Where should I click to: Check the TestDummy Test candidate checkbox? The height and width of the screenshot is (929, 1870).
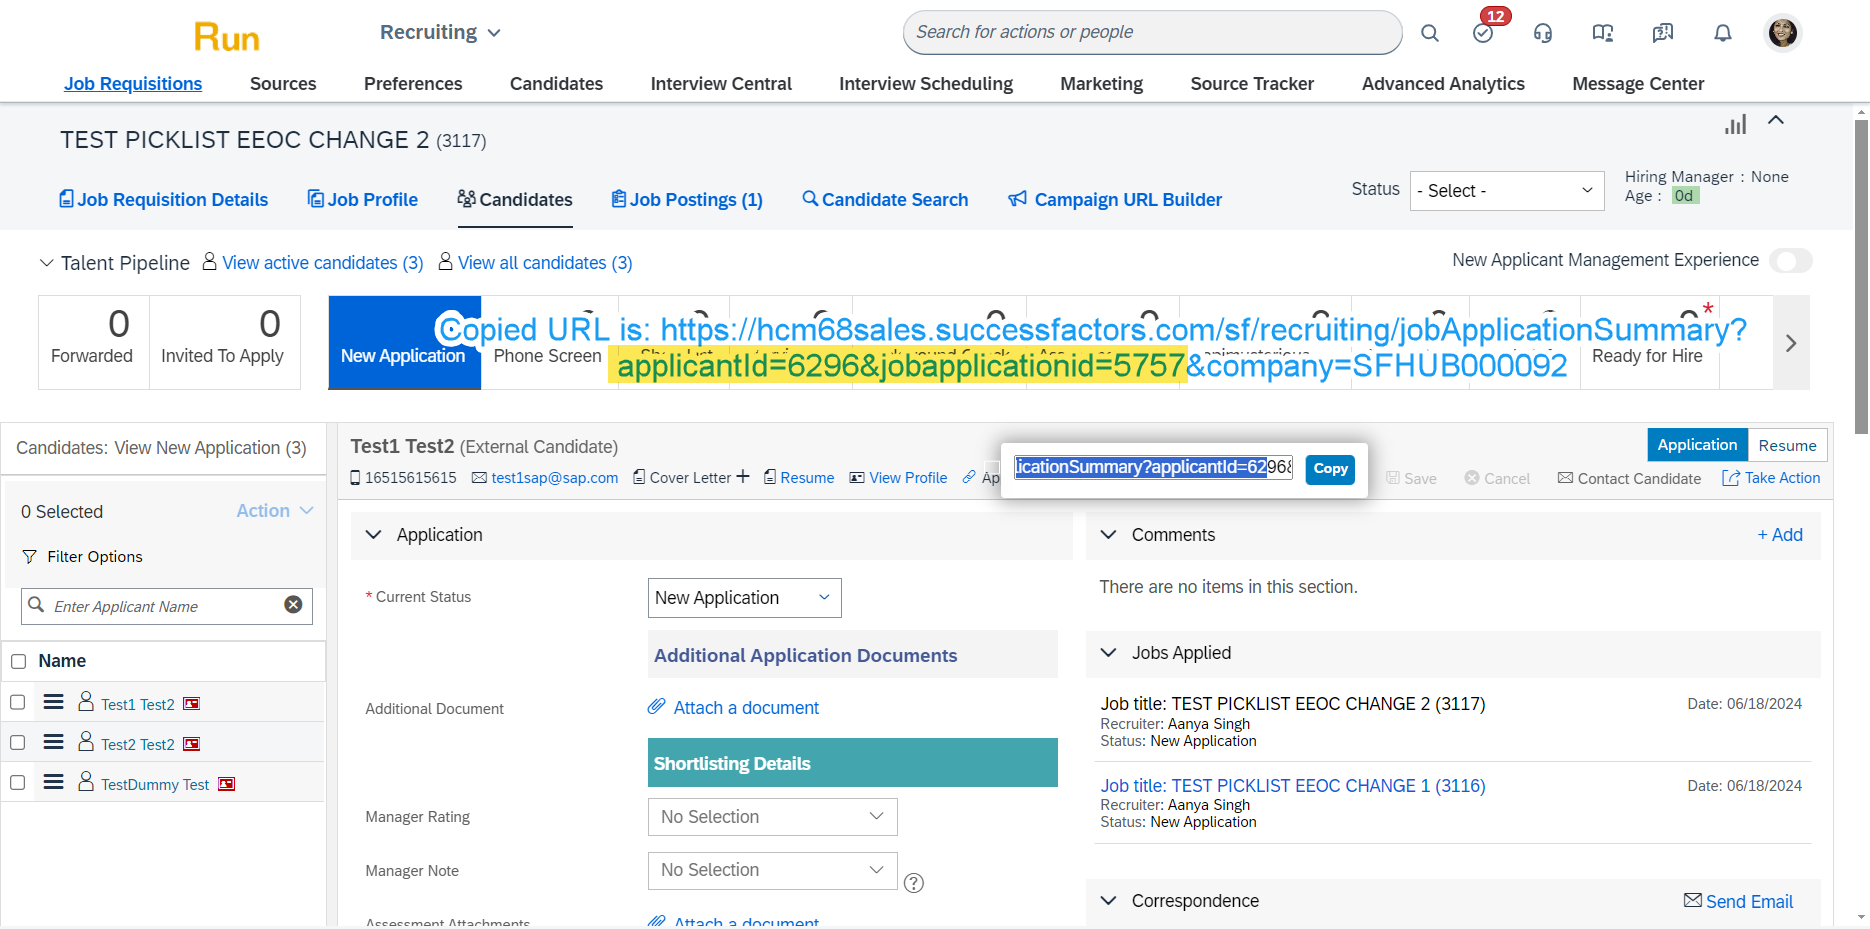click(18, 782)
